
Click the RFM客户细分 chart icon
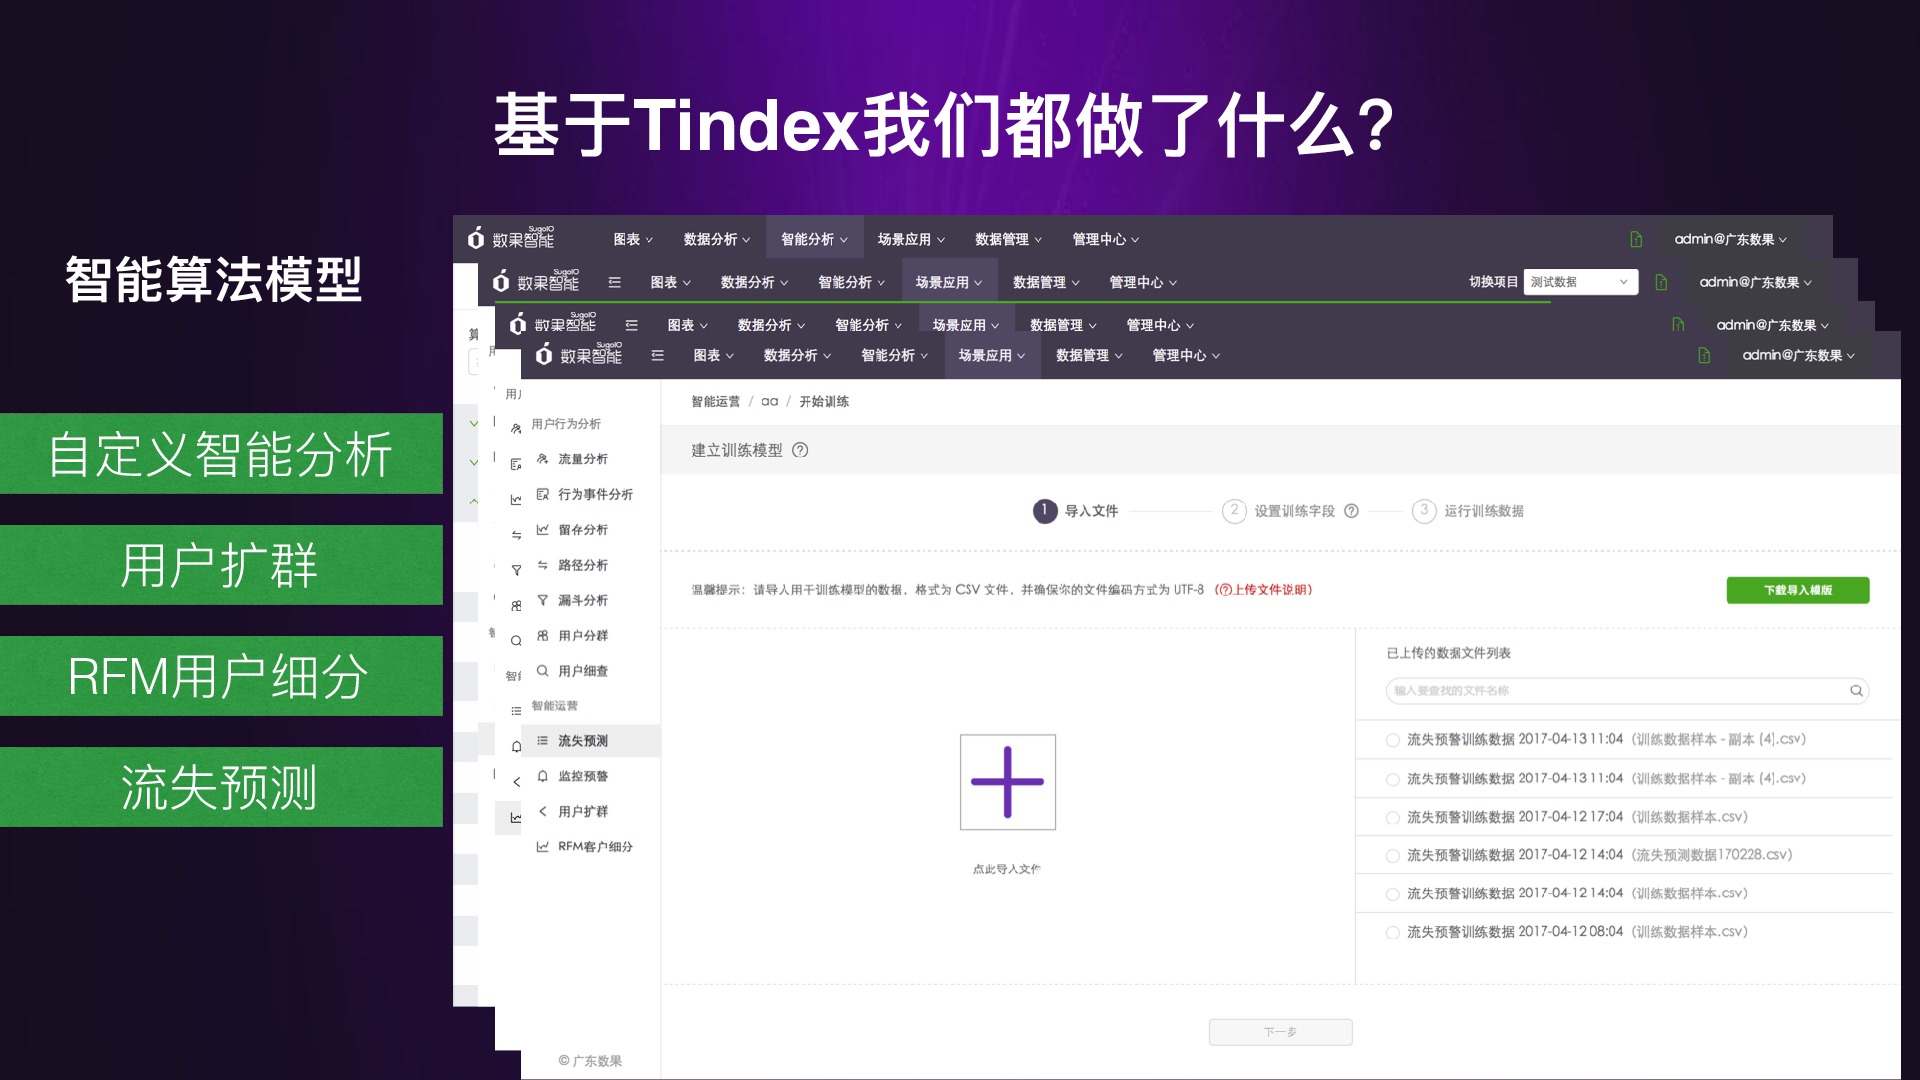(542, 846)
